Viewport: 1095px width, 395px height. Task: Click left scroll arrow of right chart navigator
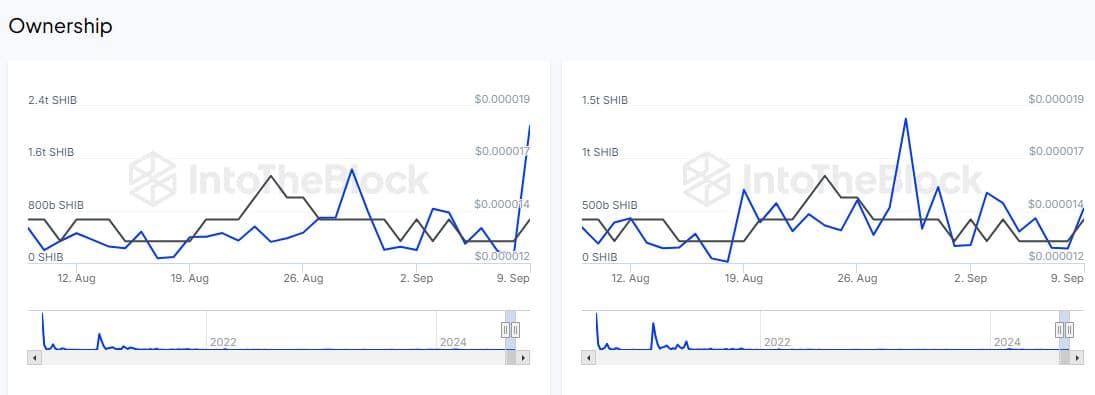[588, 357]
